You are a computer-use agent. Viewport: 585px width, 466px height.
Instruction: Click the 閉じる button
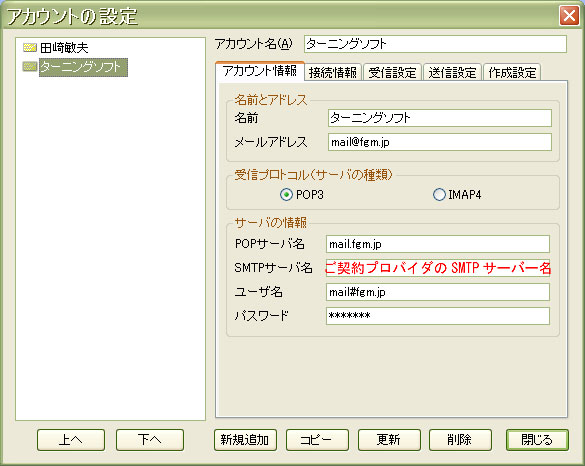(537, 440)
